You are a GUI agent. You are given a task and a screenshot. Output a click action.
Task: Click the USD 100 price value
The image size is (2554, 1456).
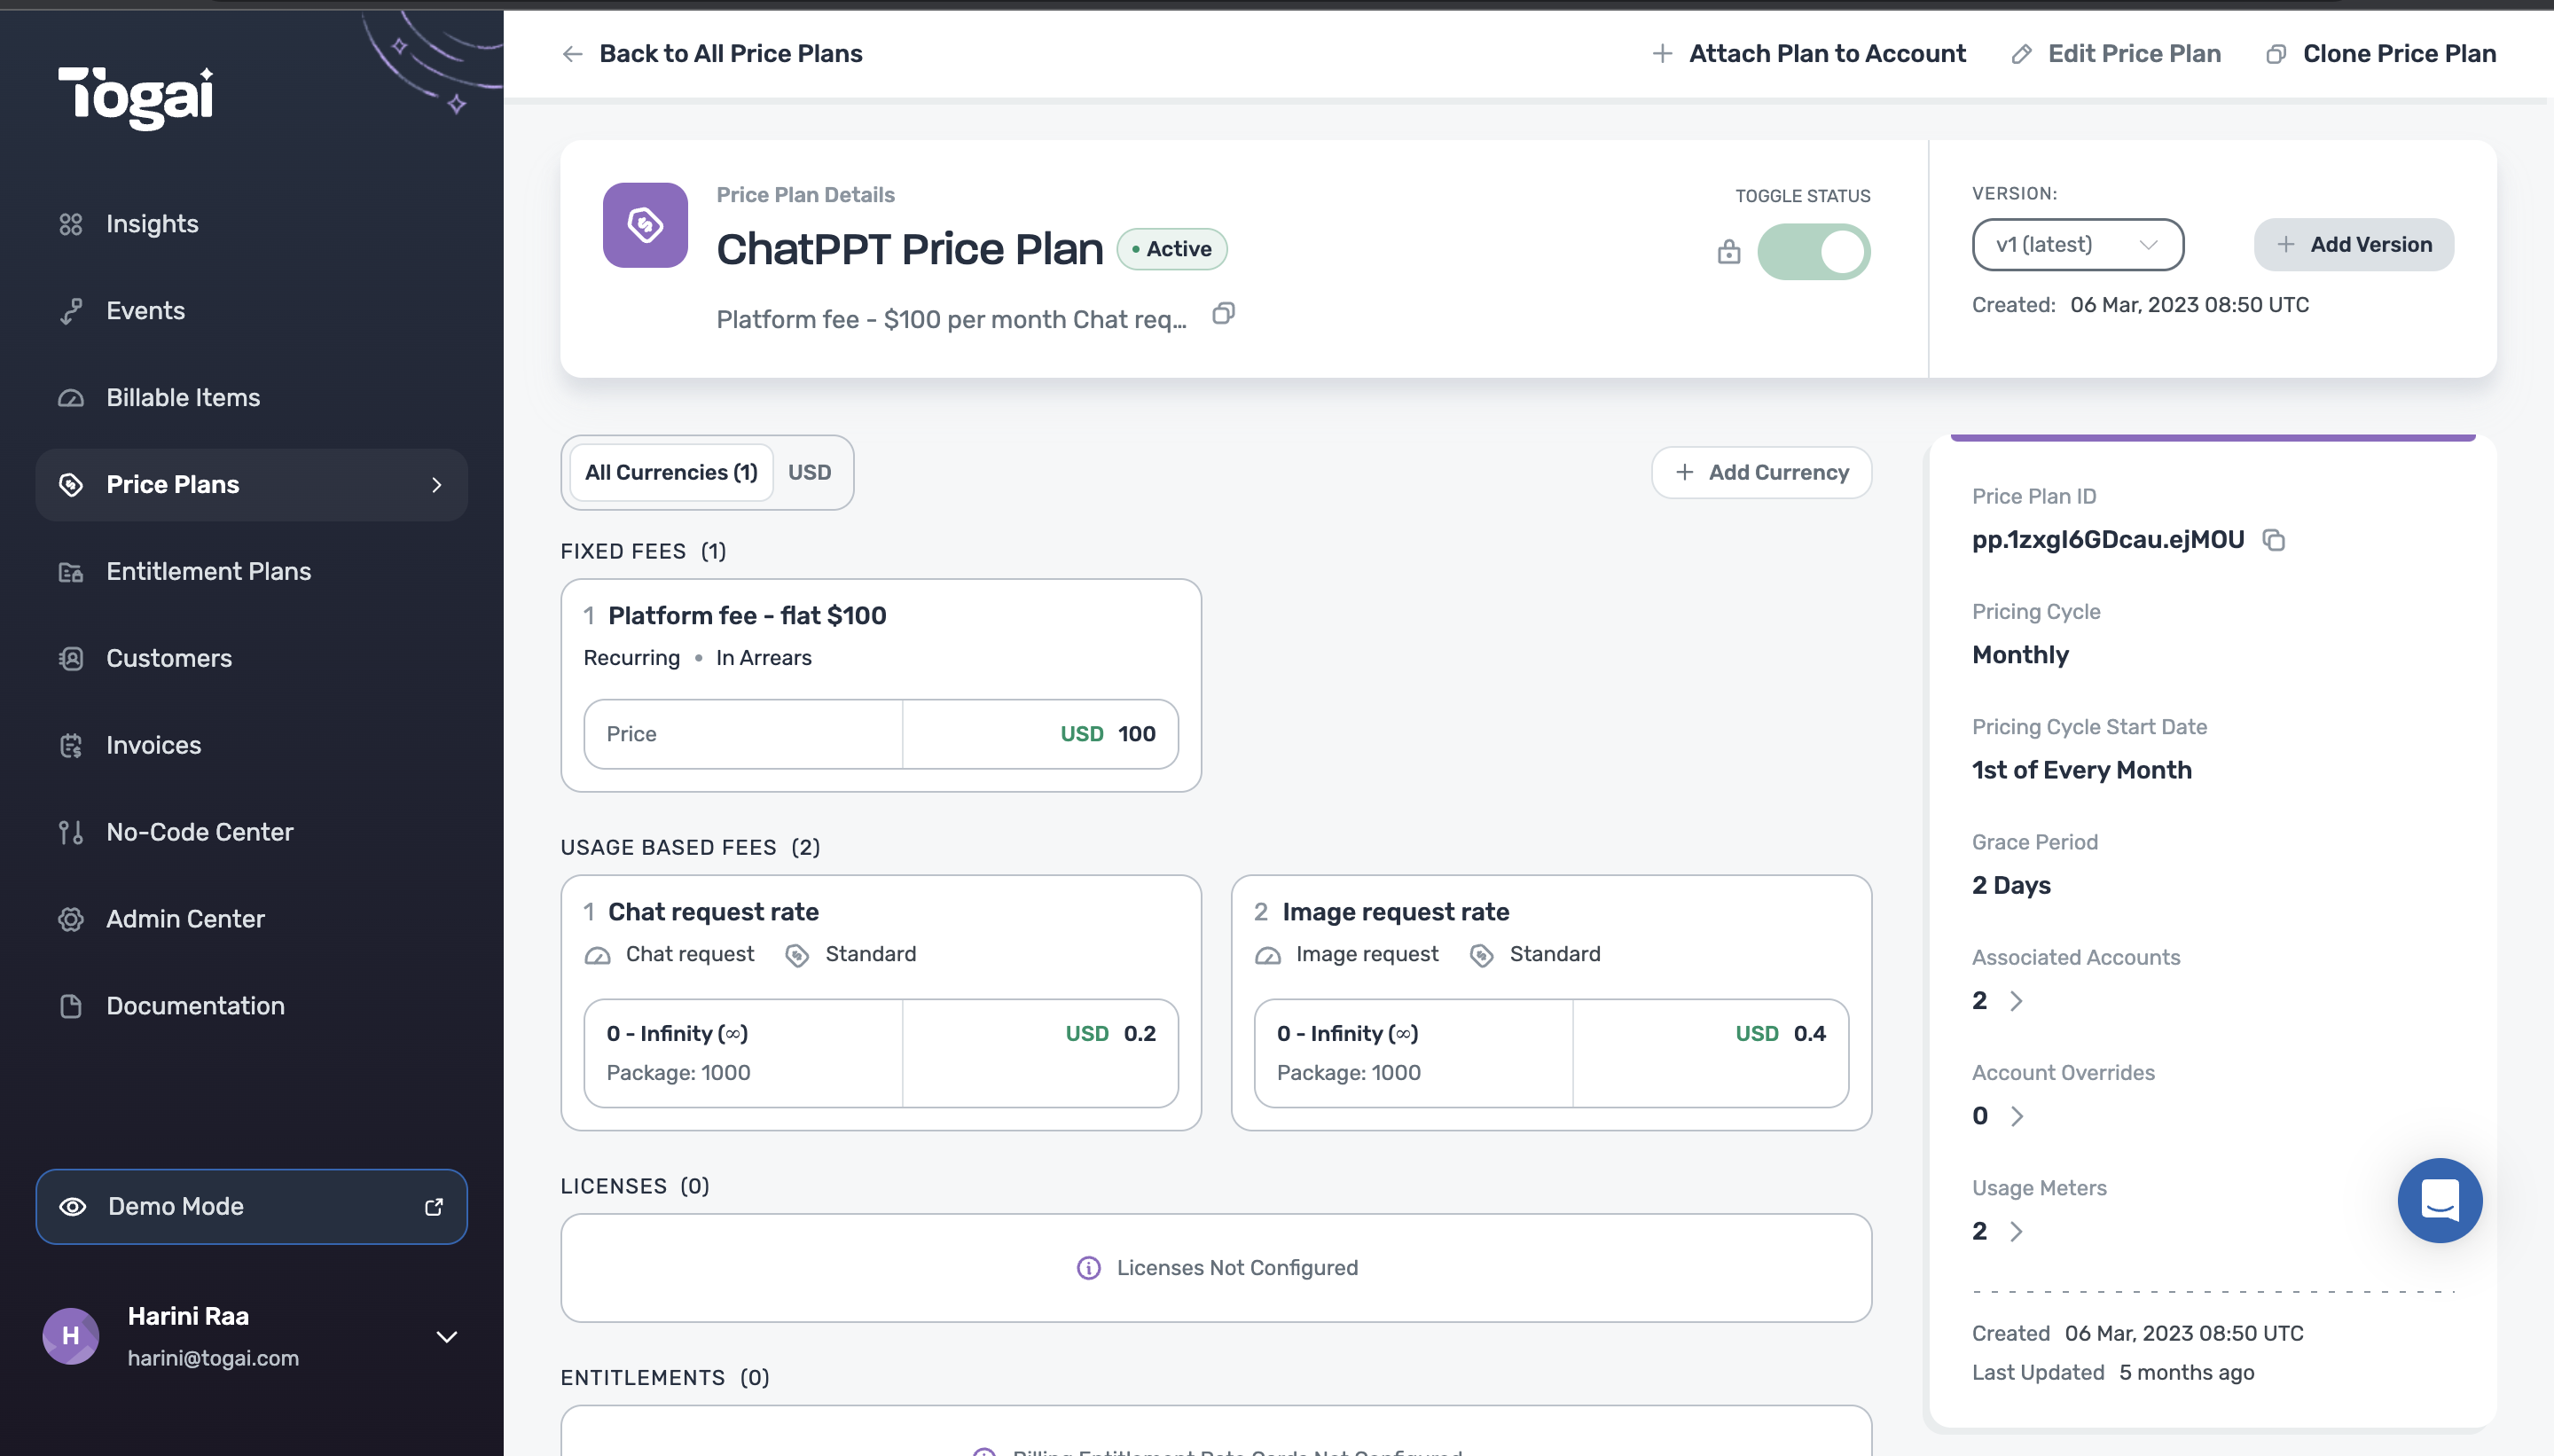click(x=1107, y=734)
